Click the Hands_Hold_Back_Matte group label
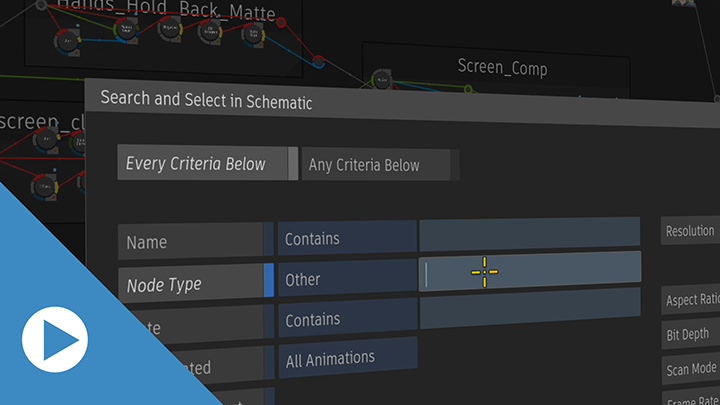Screen dimensions: 720x405 166,9
